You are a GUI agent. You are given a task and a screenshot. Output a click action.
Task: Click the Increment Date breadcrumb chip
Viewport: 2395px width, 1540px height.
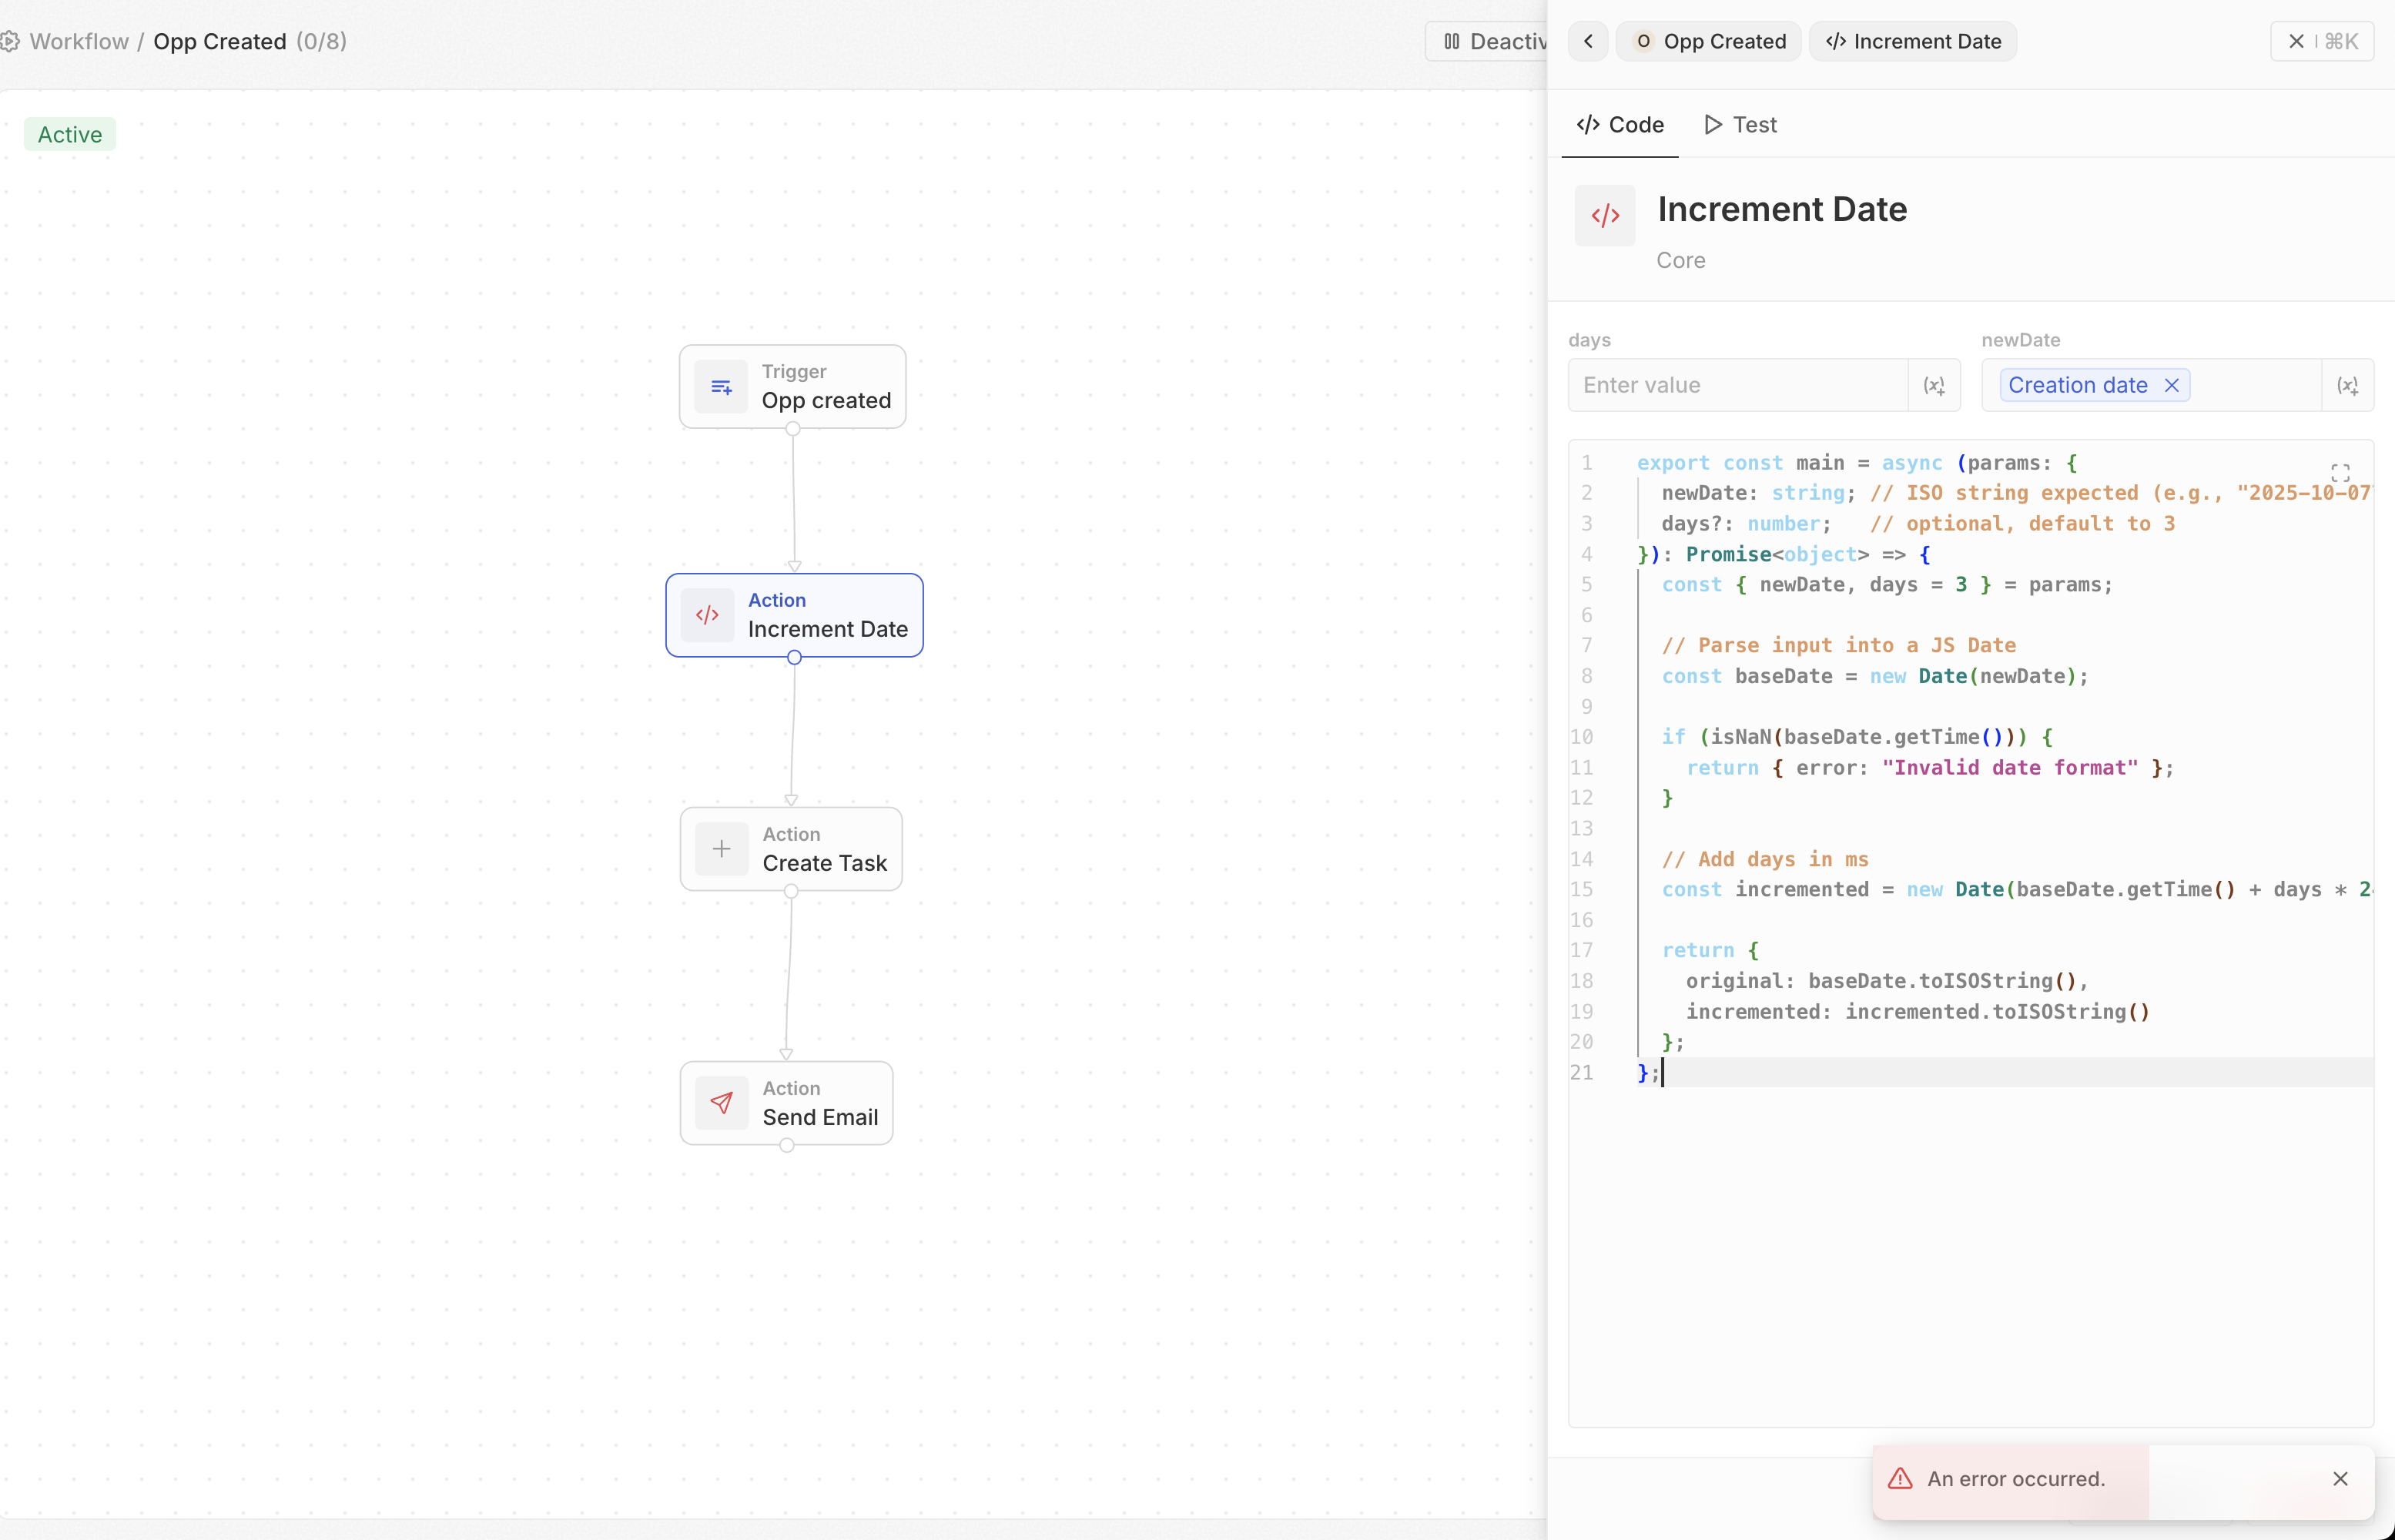pos(1913,42)
